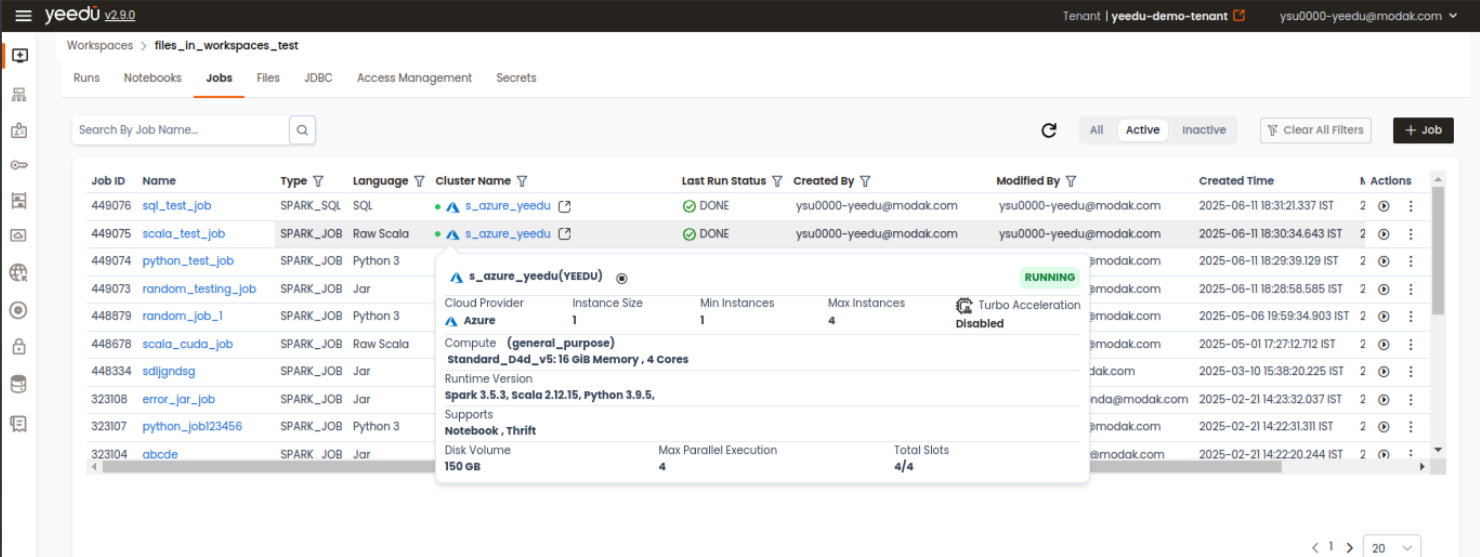
Task: Click the table vertical scrollbar
Action: point(1438,250)
